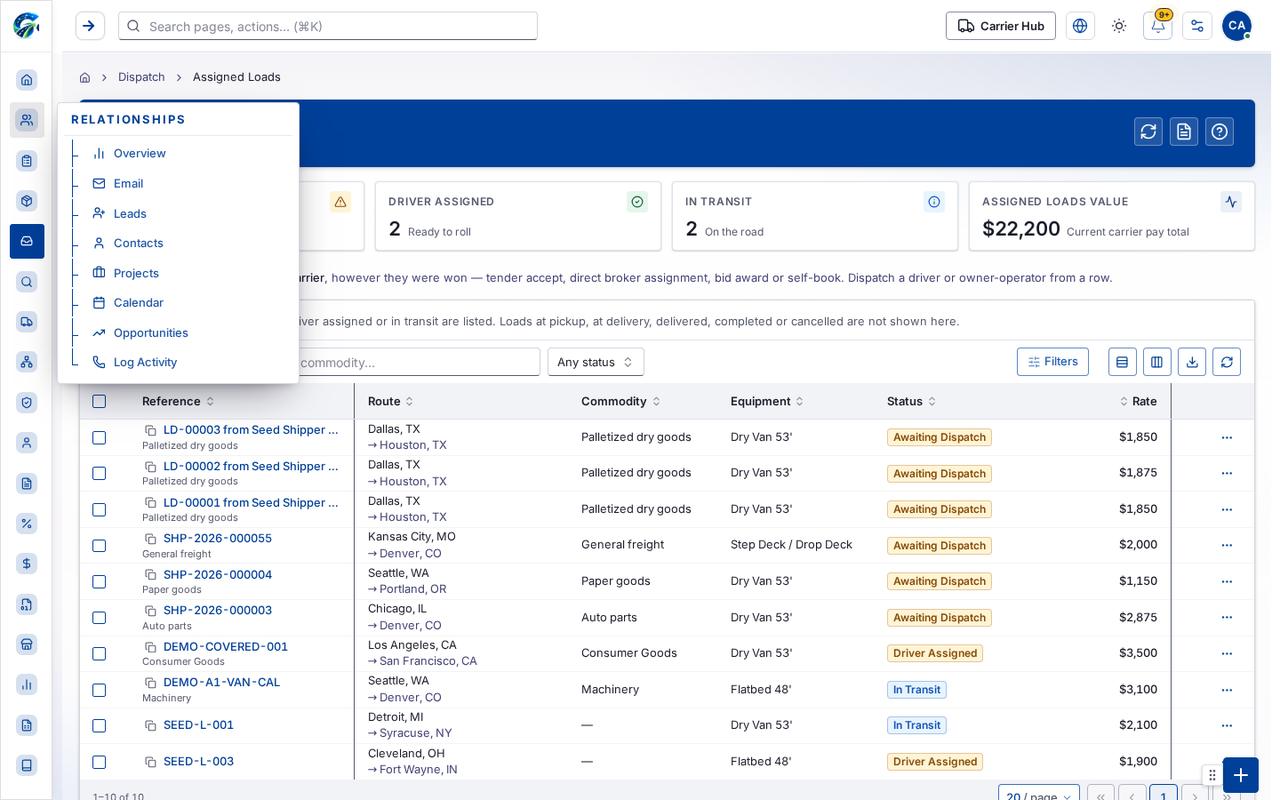
Task: Click the home breadcrumb icon
Action: (85, 77)
